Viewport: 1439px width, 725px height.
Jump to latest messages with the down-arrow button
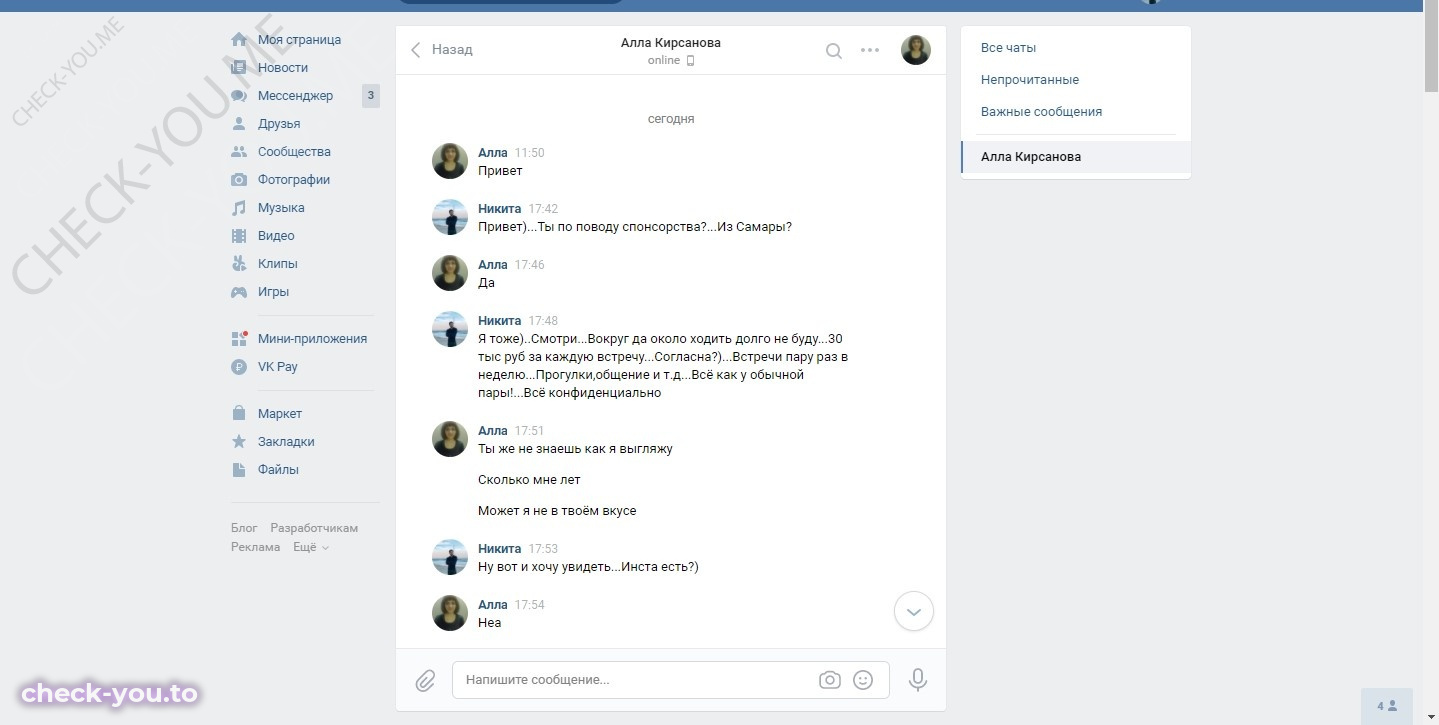pos(914,611)
